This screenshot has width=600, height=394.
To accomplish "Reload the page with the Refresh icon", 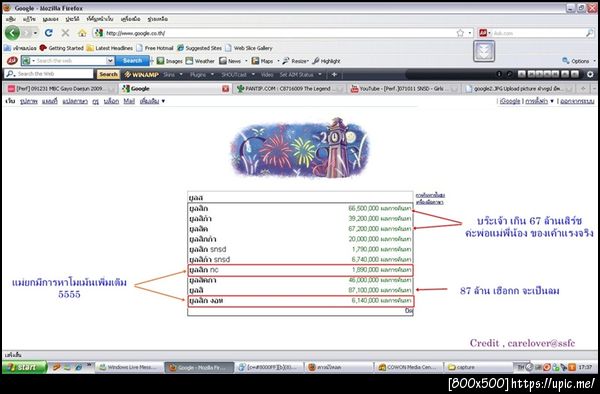I will click(48, 33).
